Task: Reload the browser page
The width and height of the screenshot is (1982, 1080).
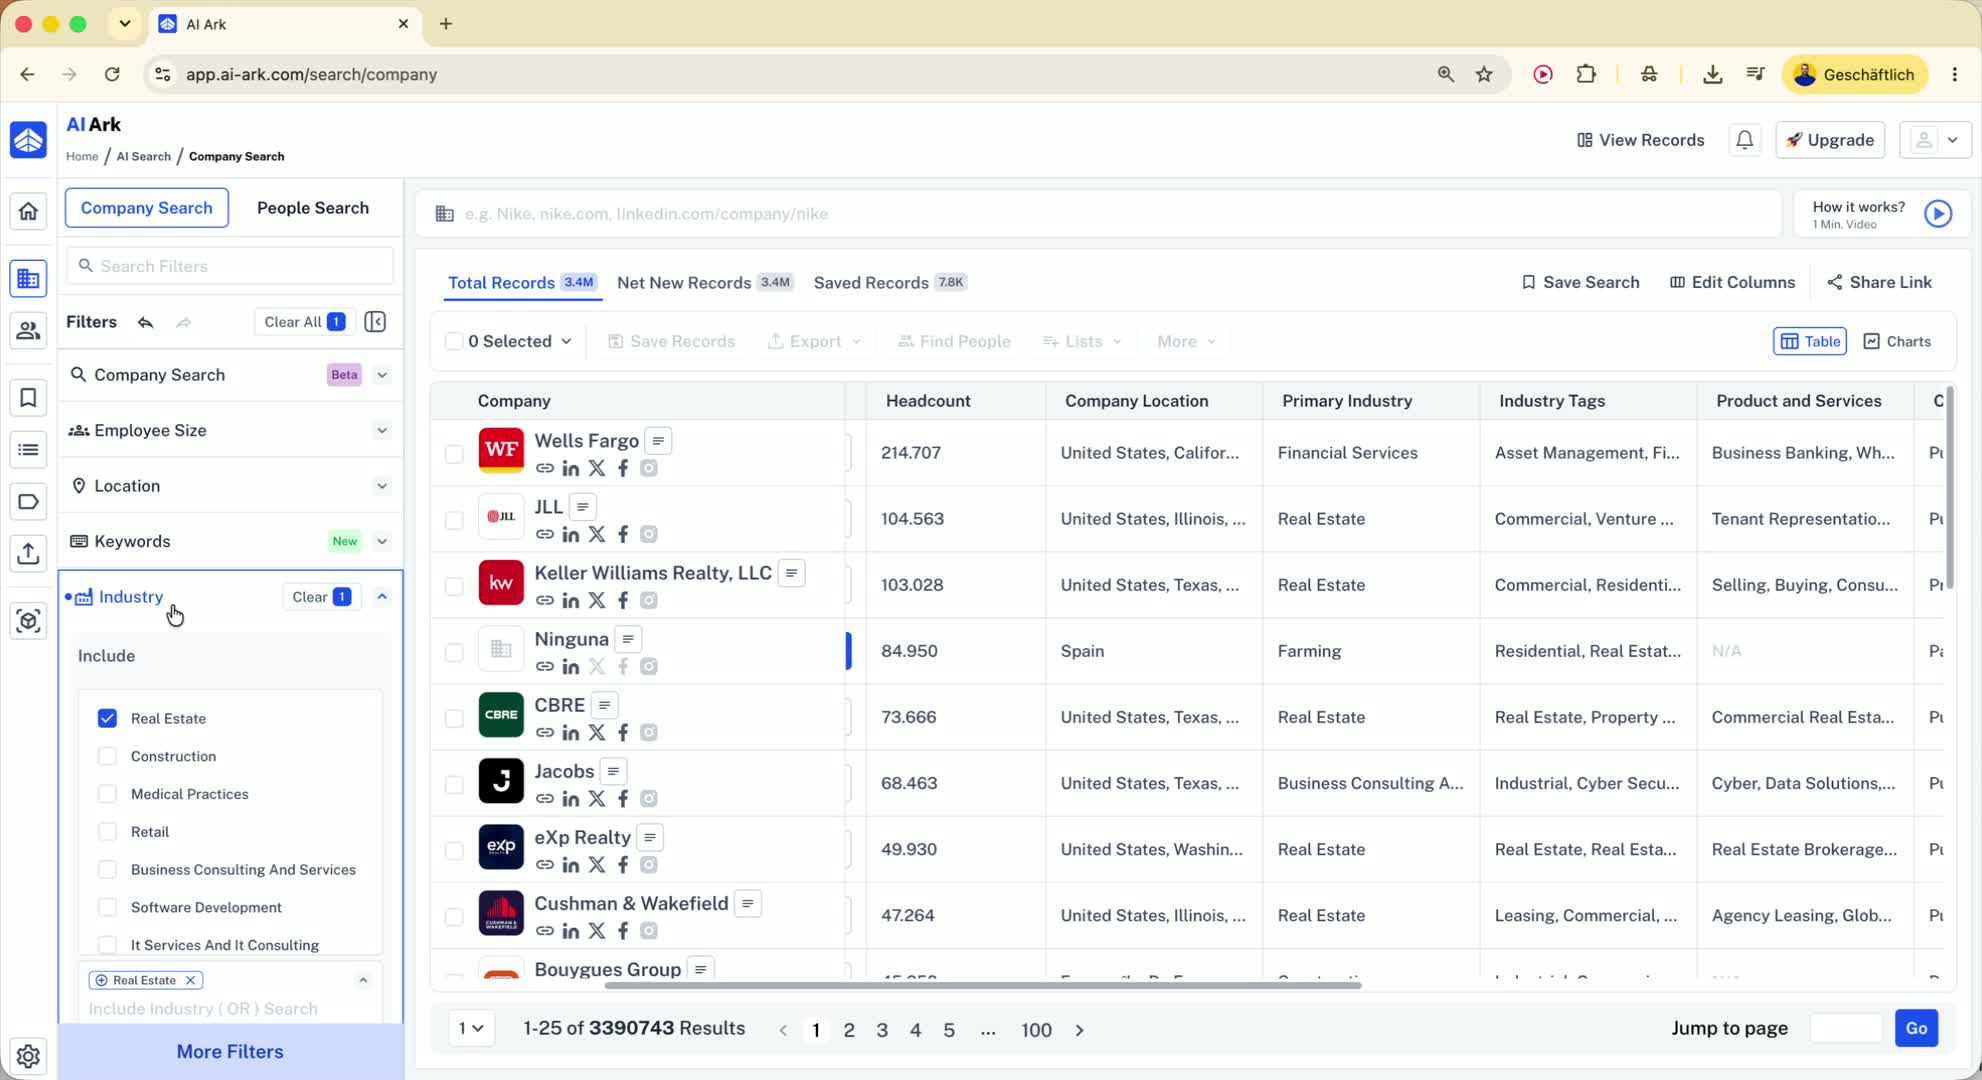Action: tap(112, 74)
